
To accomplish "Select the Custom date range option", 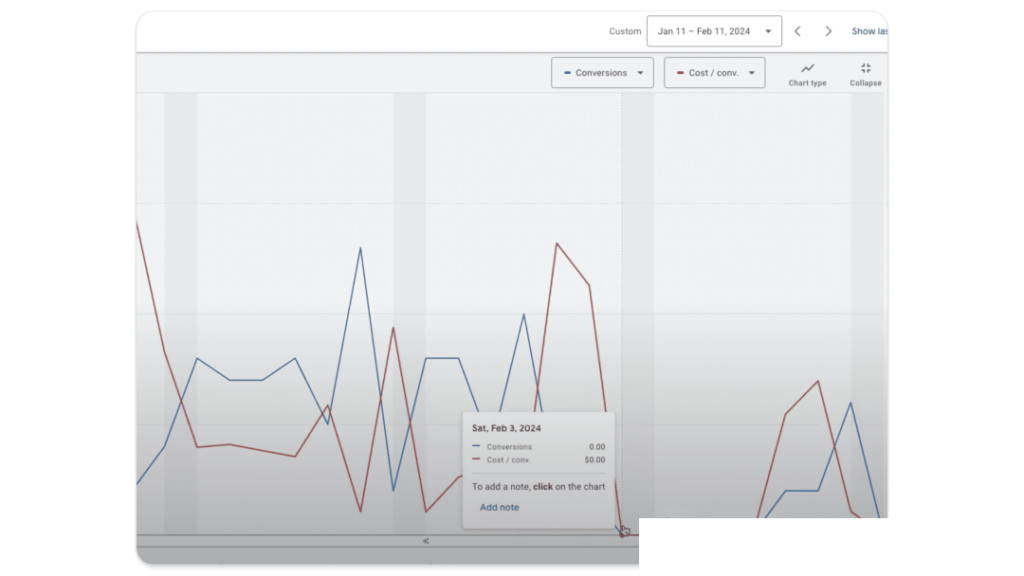I will (625, 31).
